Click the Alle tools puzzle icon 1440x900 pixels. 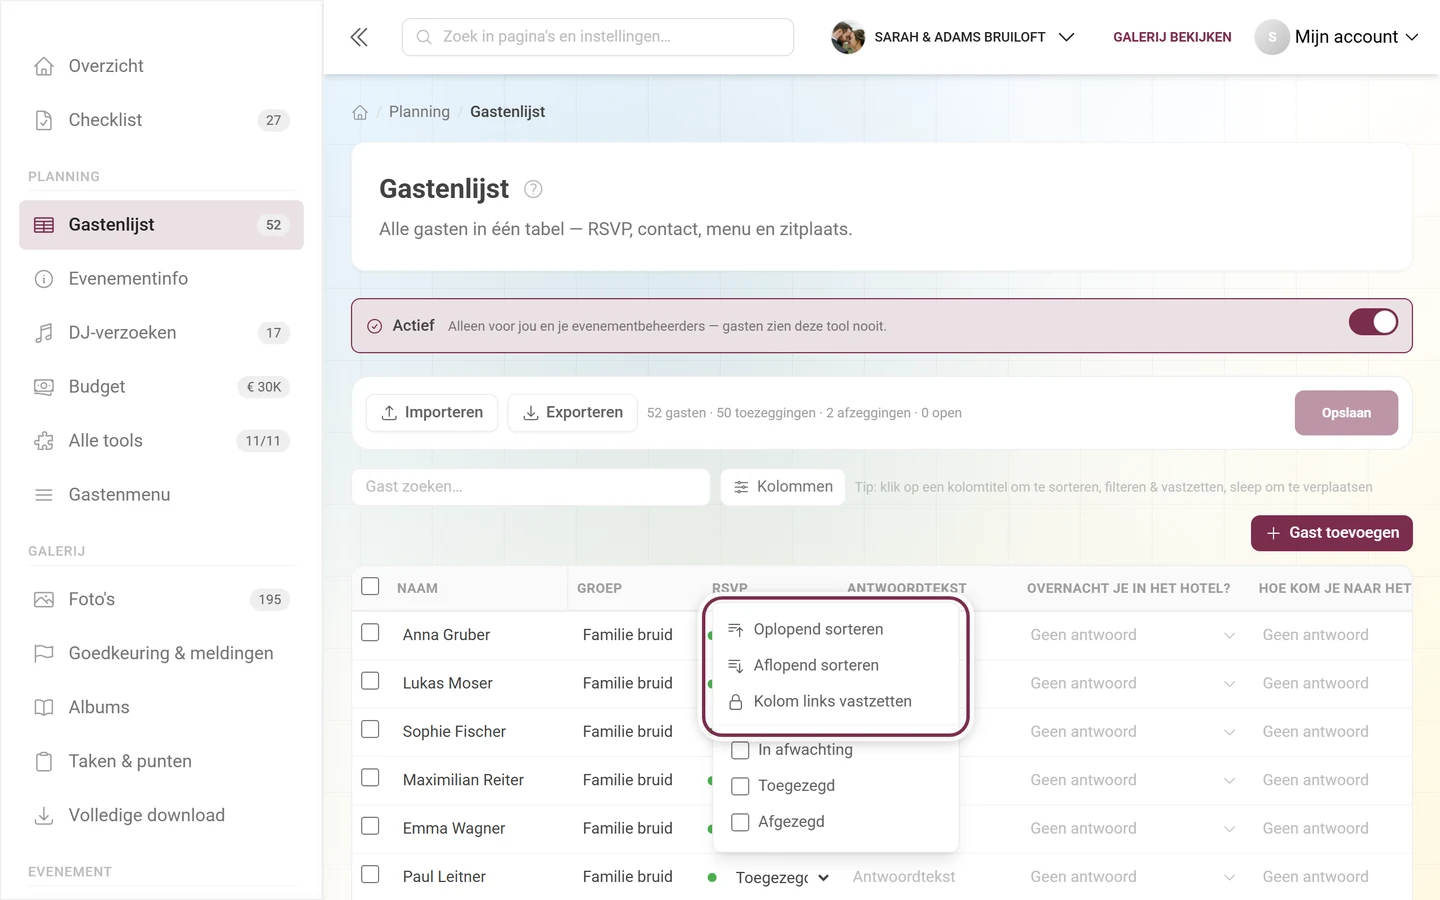pyautogui.click(x=44, y=441)
